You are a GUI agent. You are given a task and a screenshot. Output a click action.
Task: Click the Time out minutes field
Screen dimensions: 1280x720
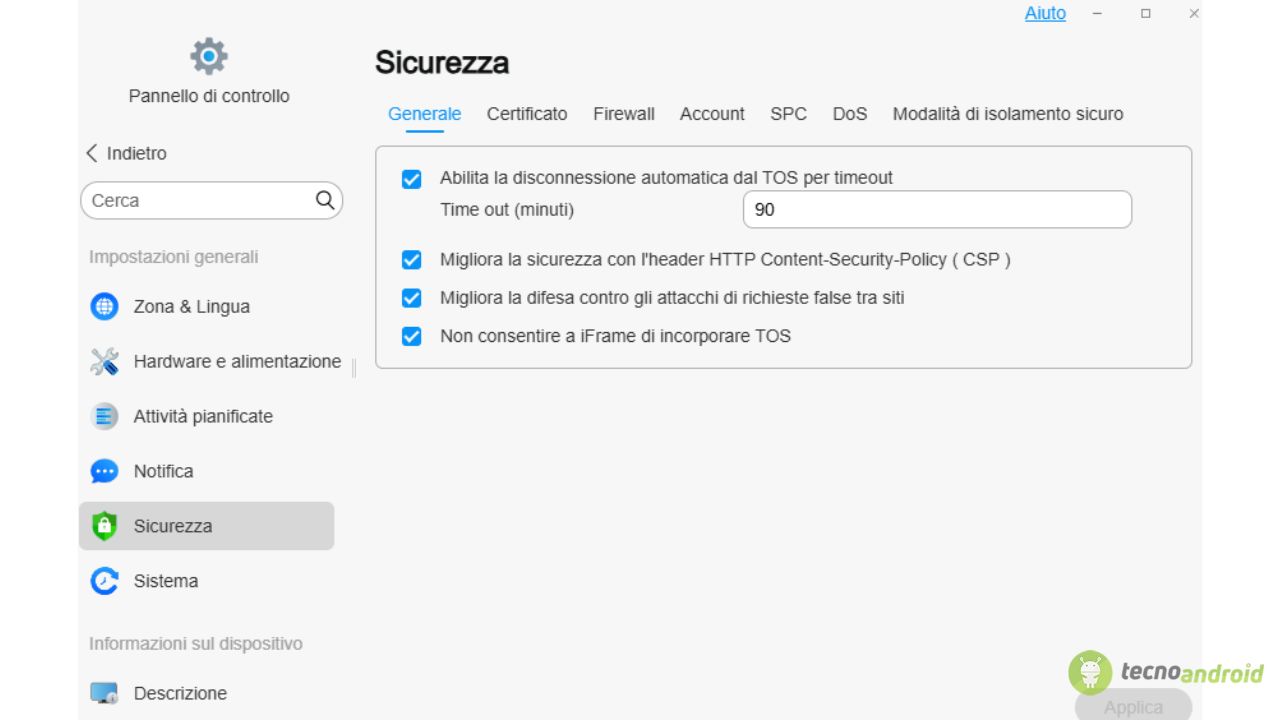click(936, 210)
